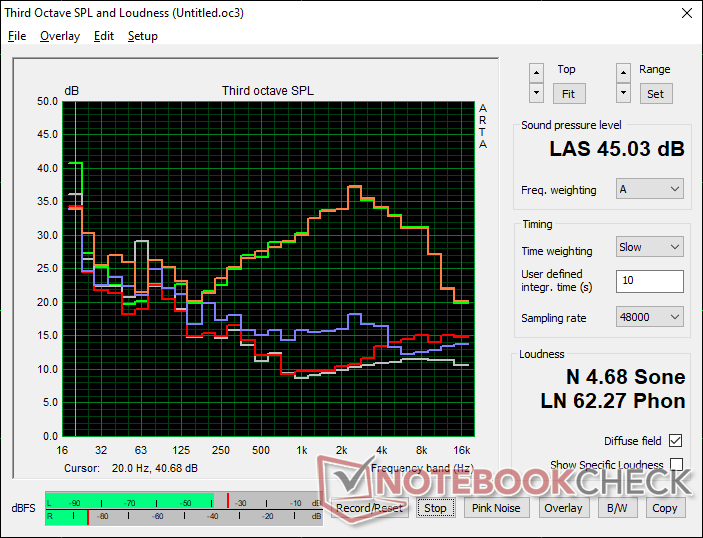Viewport: 703px width, 538px height.
Task: Click the Stop button
Action: [x=435, y=508]
